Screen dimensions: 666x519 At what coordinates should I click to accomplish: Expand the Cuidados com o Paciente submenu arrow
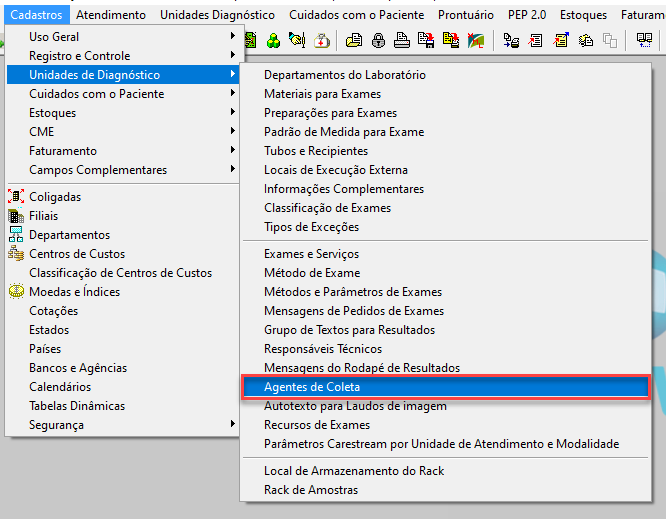click(232, 93)
